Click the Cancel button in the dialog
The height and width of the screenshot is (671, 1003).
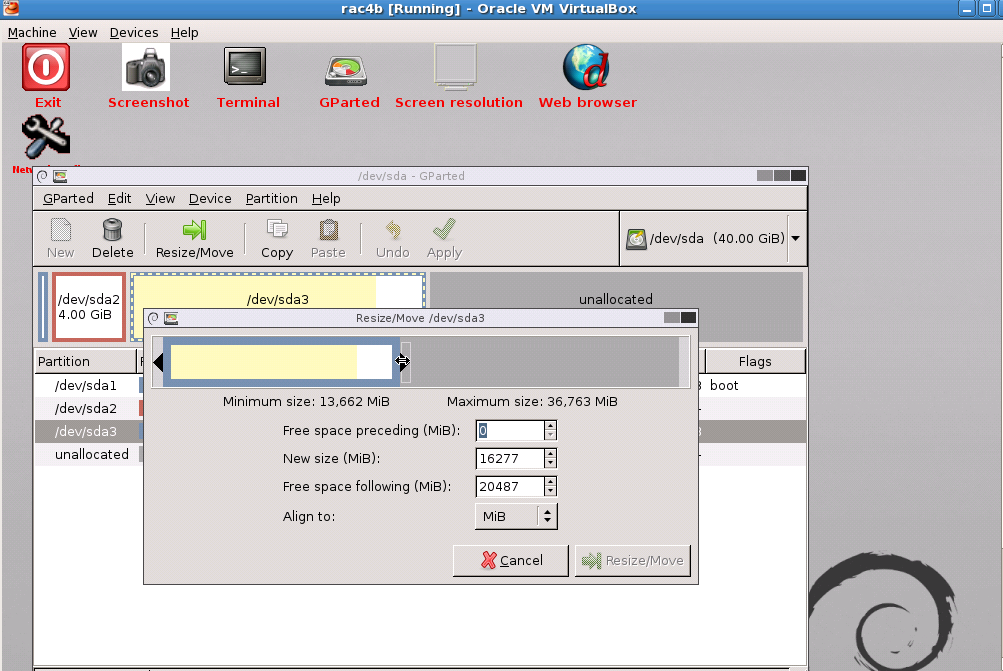tap(510, 560)
